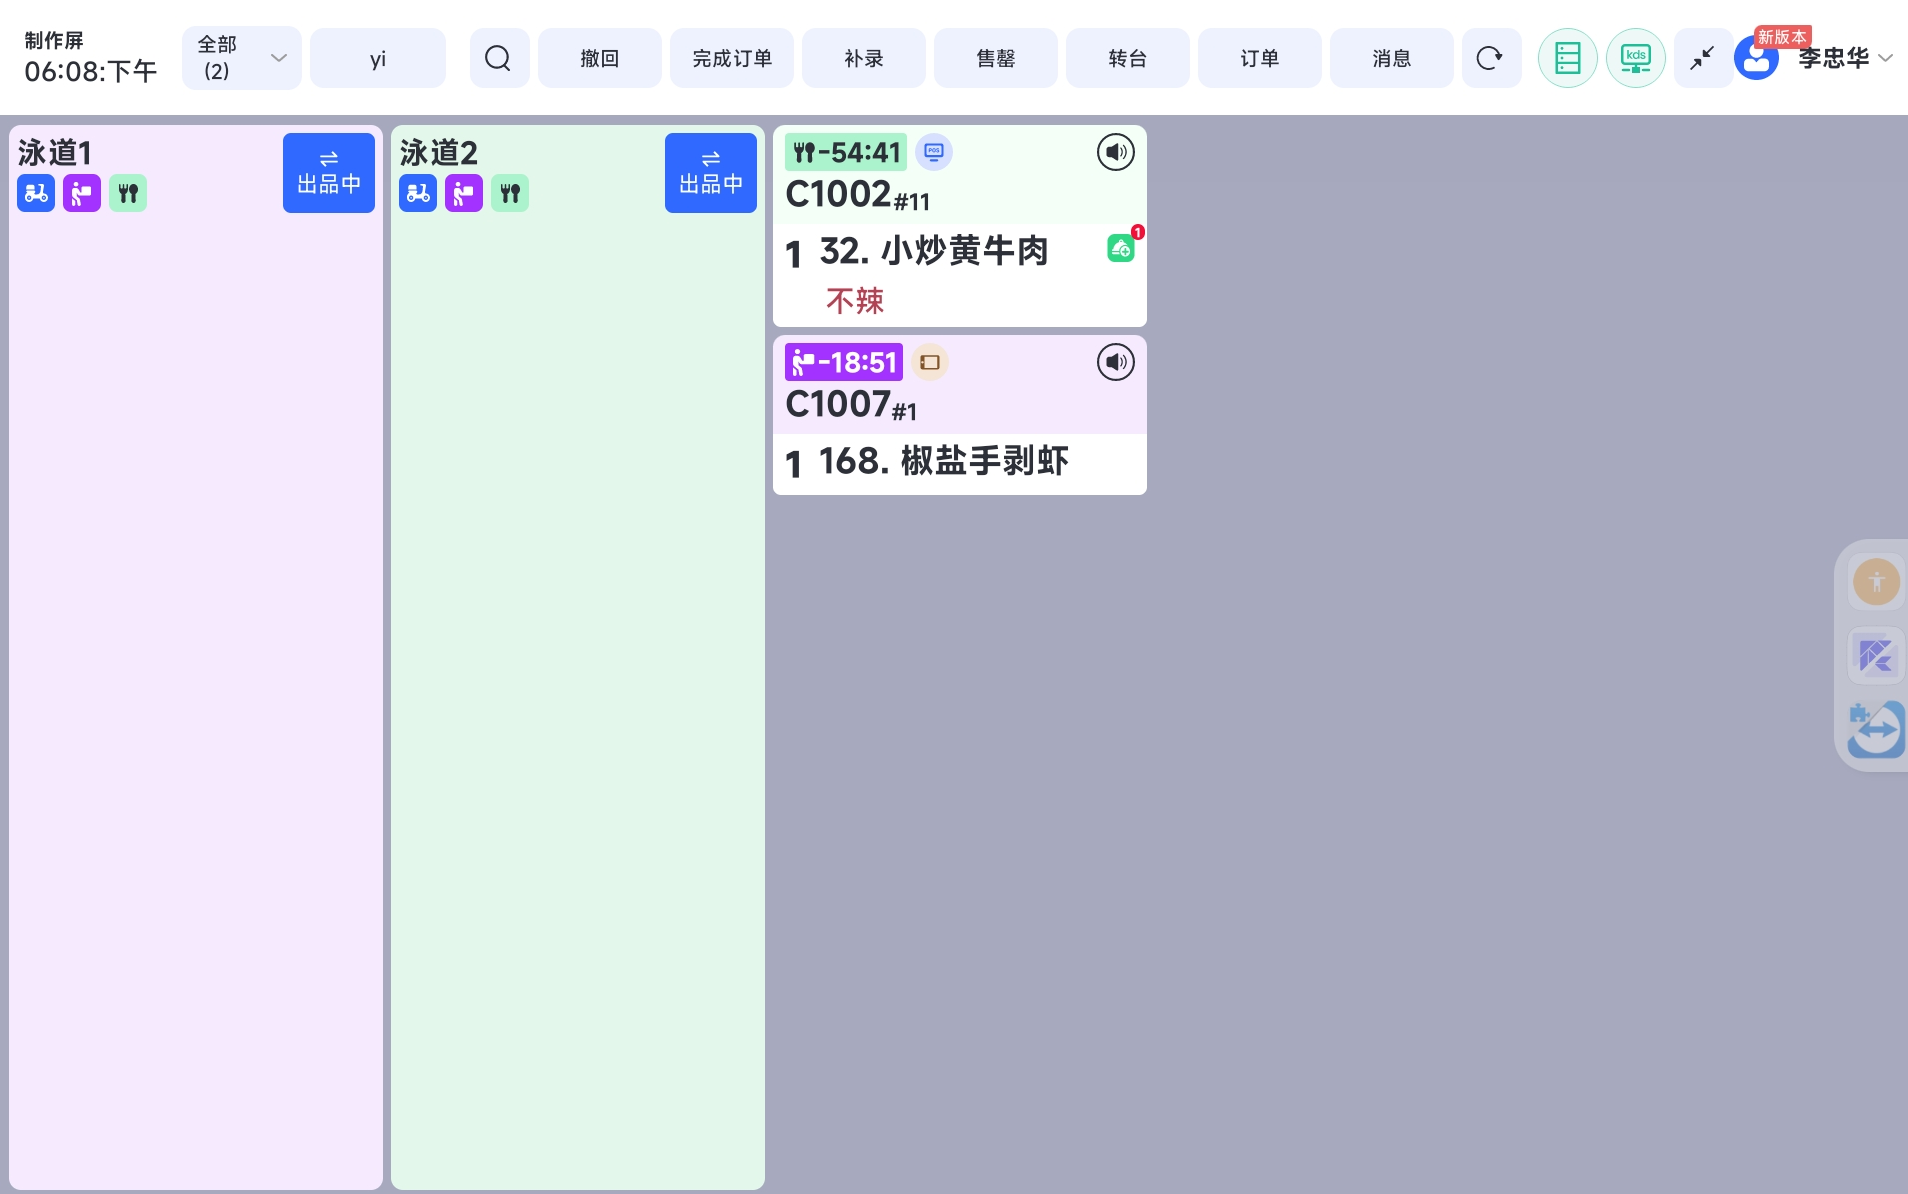1908x1194 pixels.
Task: Open the 全部 (2) dropdown
Action: [x=241, y=58]
